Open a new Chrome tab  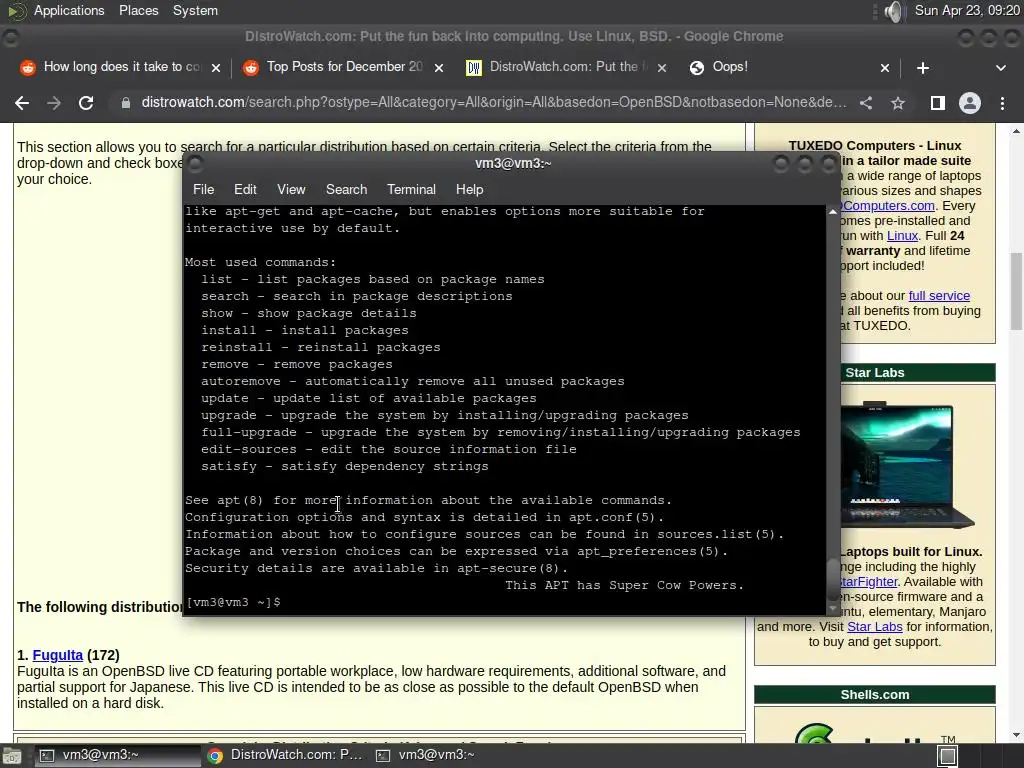coord(923,68)
